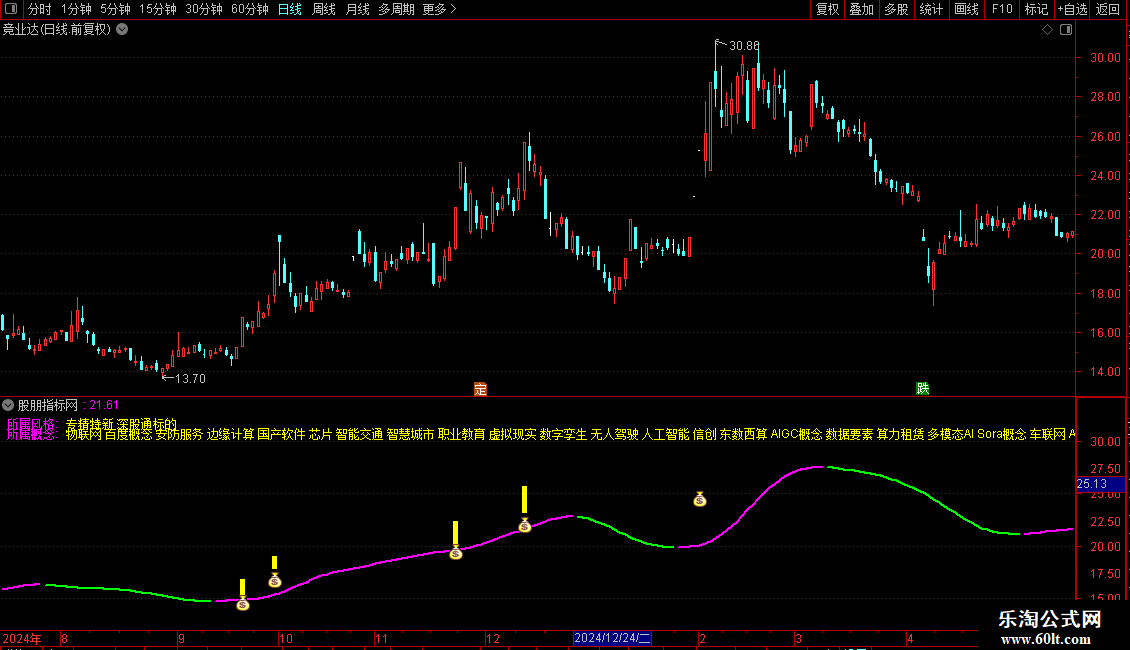Image resolution: width=1130 pixels, height=650 pixels.
Task: Click the diamond icon above the chart
Action: [x=1048, y=30]
